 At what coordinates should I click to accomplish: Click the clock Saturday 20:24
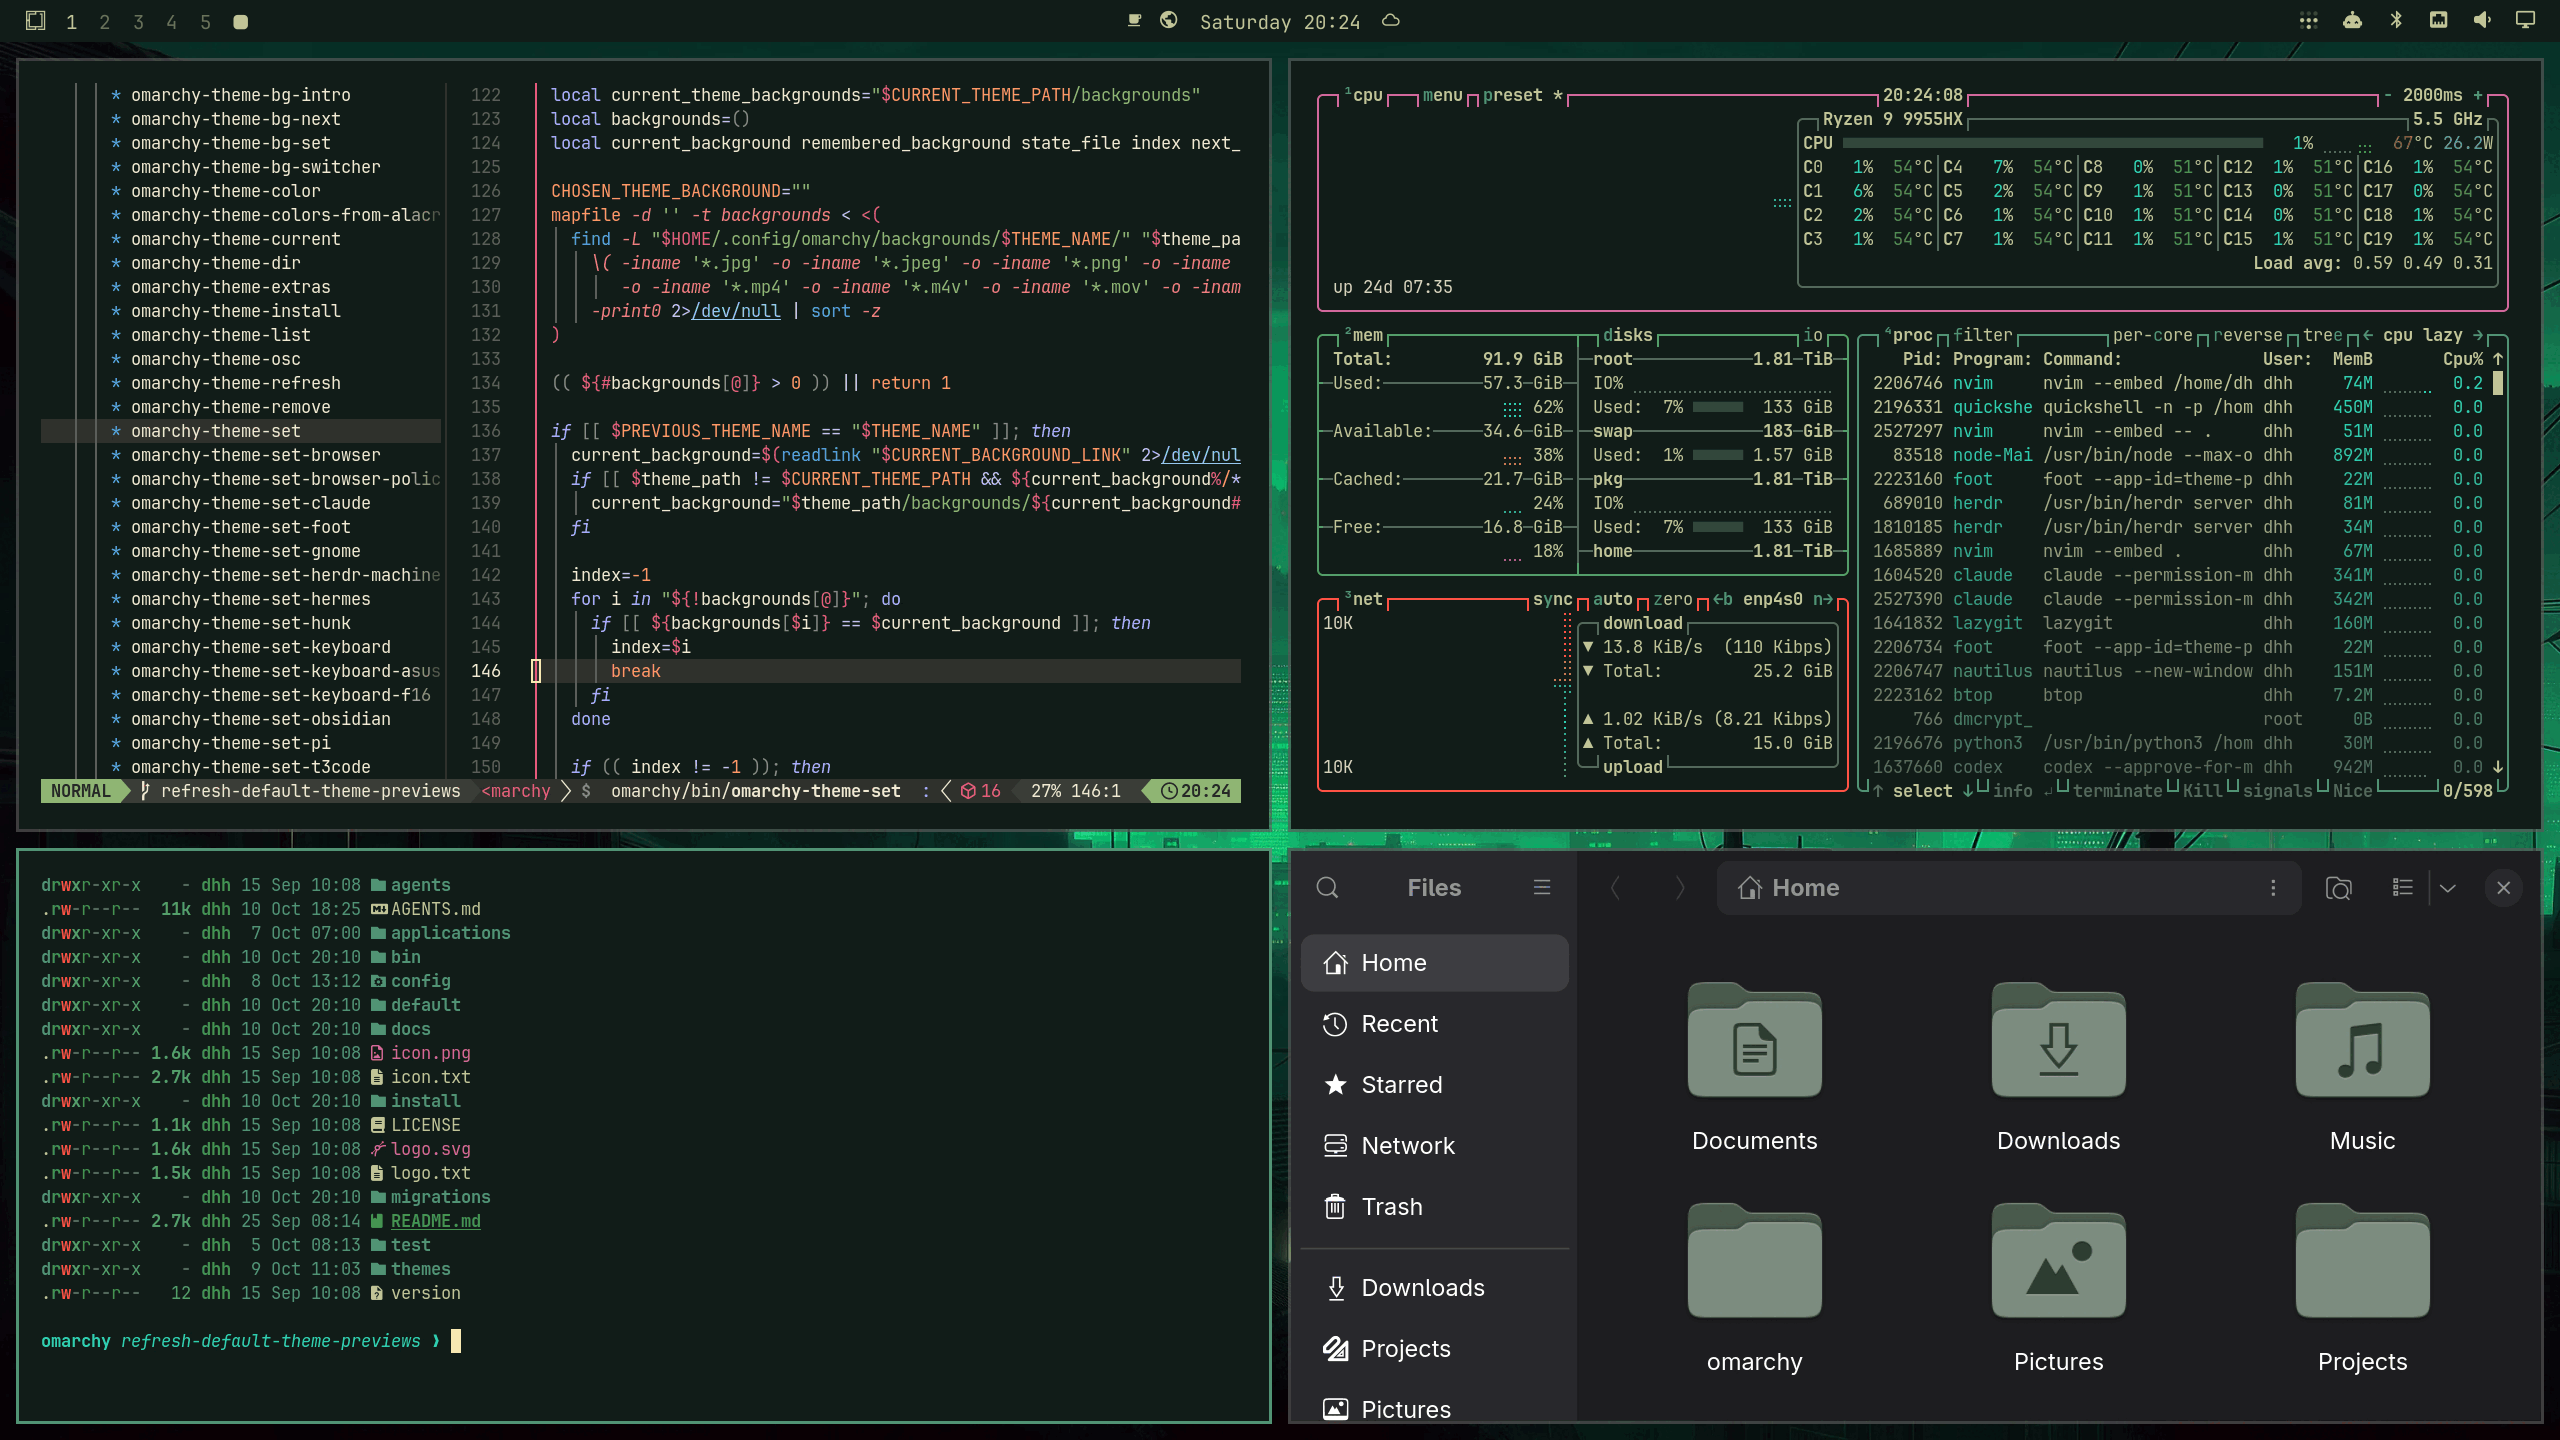click(x=1280, y=22)
